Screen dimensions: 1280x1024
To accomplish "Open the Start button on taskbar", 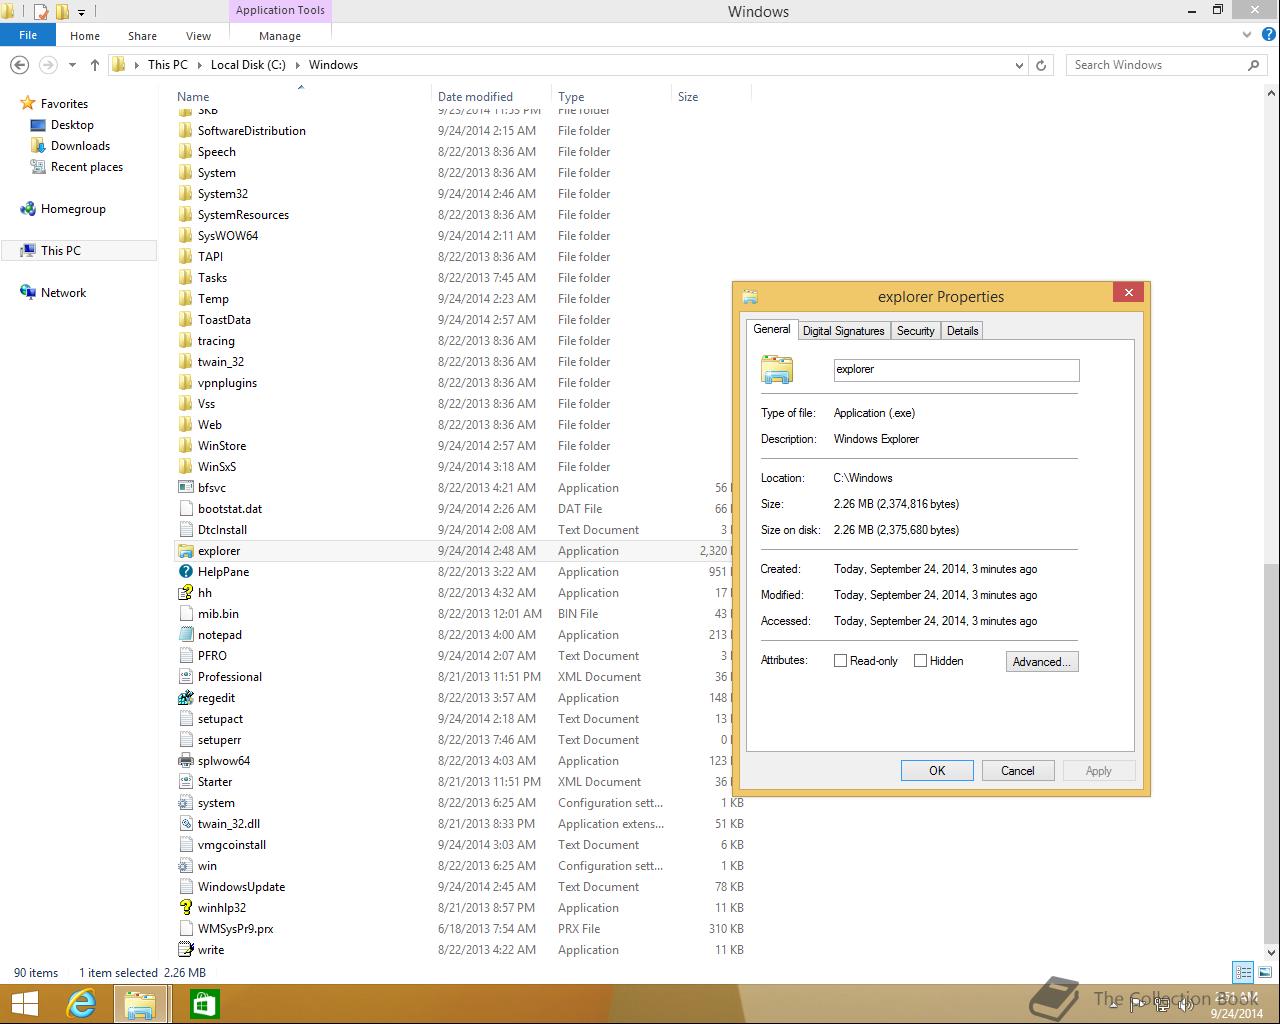I will pyautogui.click(x=25, y=1004).
